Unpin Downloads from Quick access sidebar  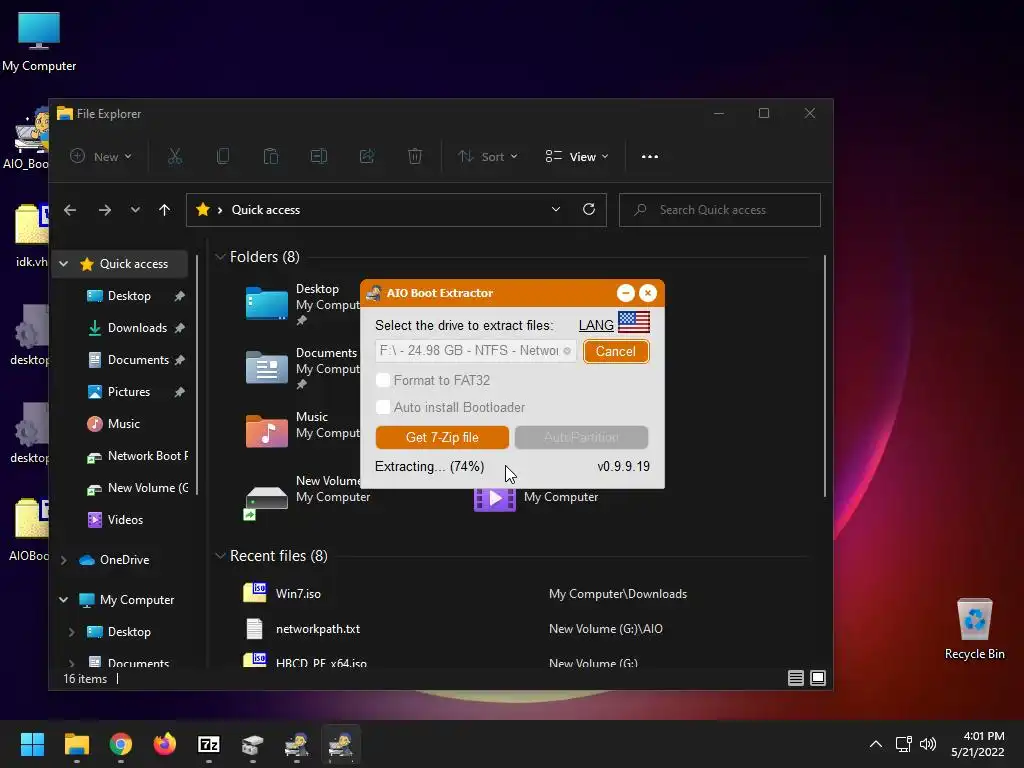pos(180,328)
